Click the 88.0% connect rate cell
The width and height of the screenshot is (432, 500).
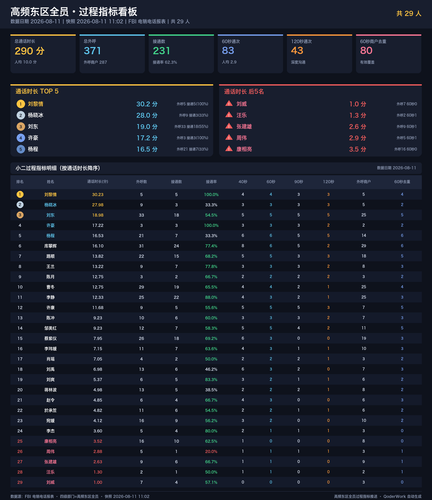tap(211, 298)
